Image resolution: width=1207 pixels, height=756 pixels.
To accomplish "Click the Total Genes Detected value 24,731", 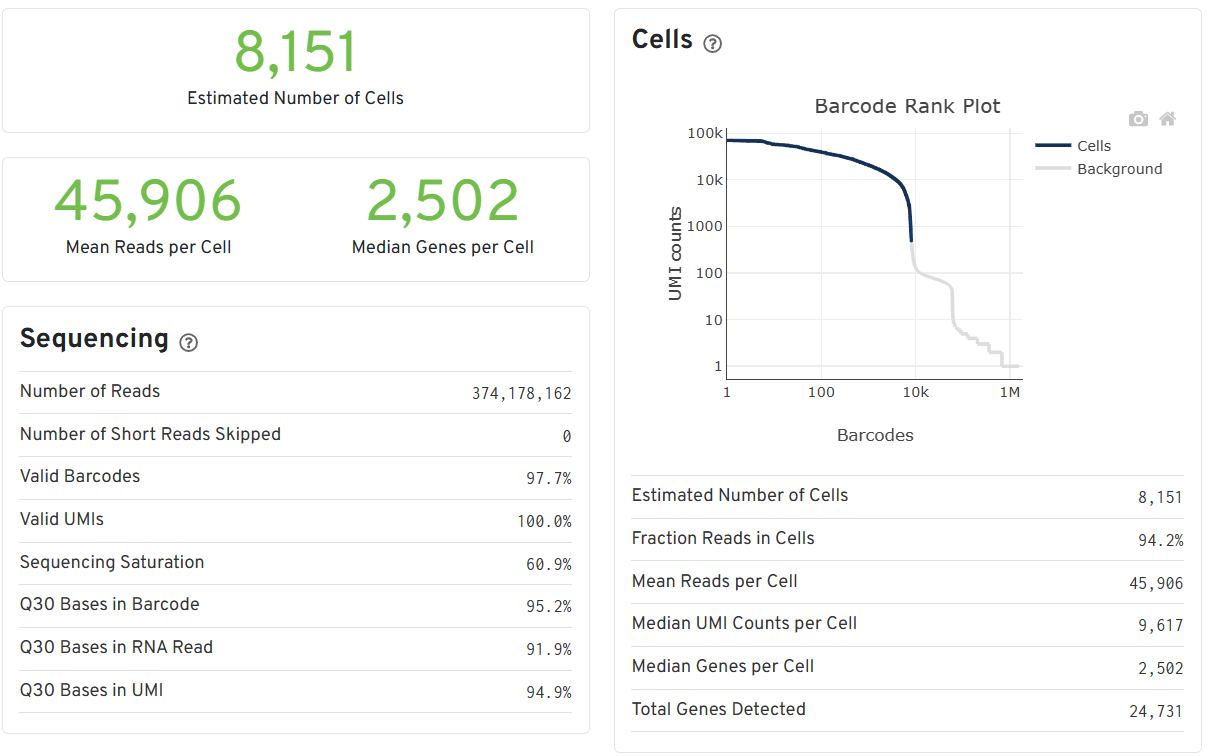I will (x=1155, y=712).
